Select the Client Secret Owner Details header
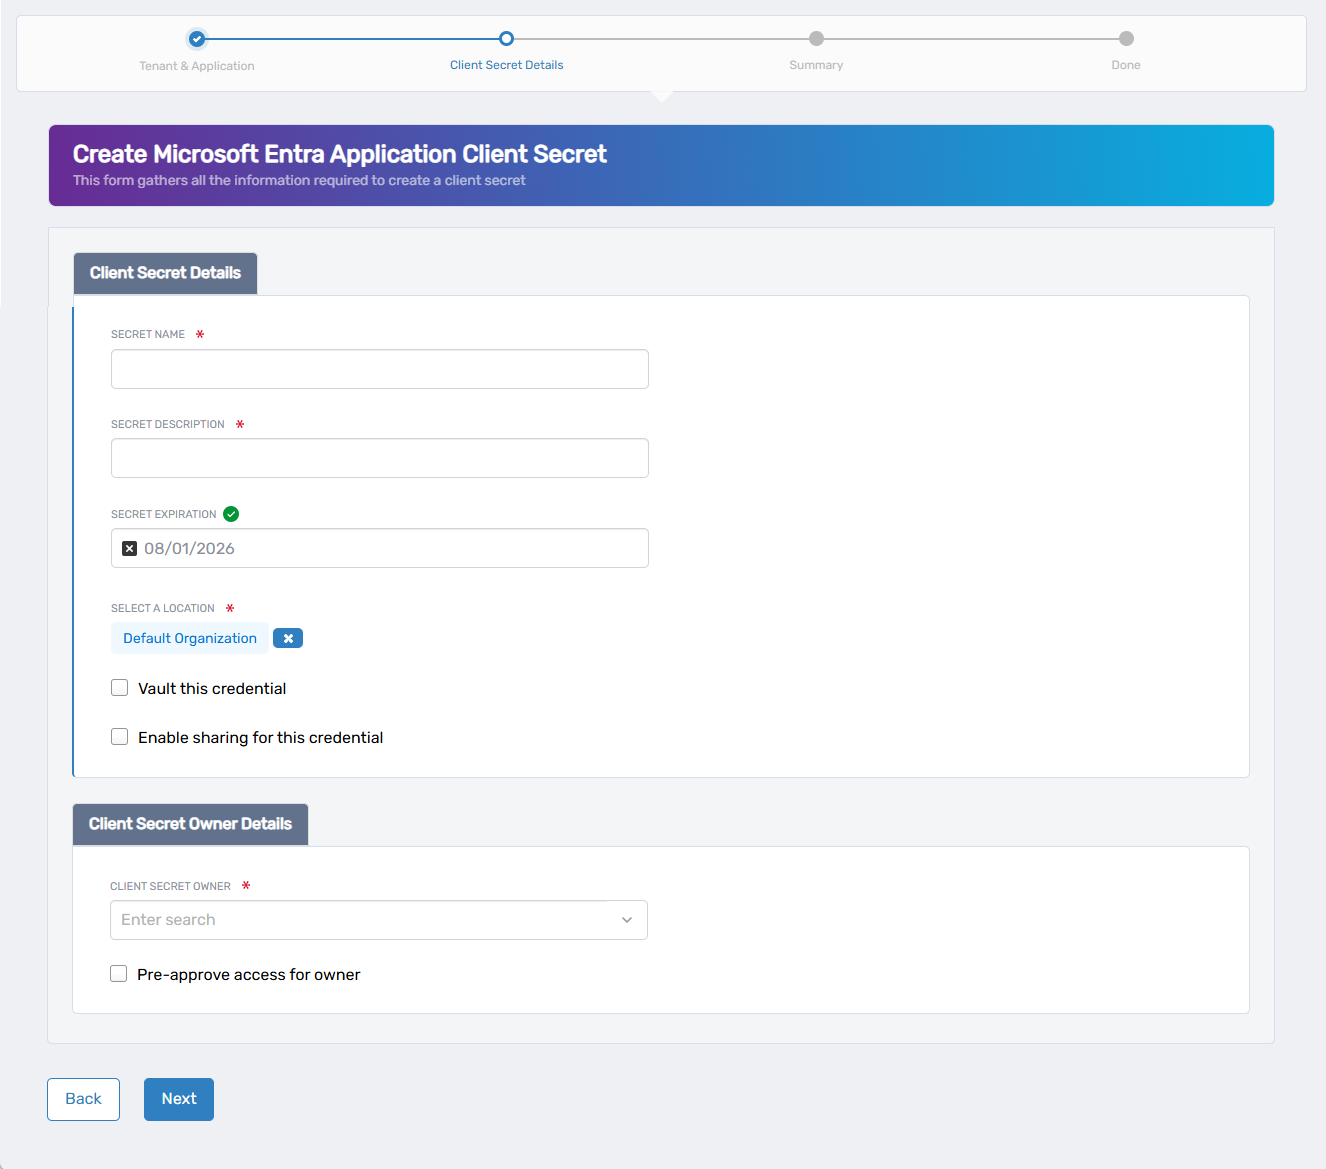 pos(189,824)
